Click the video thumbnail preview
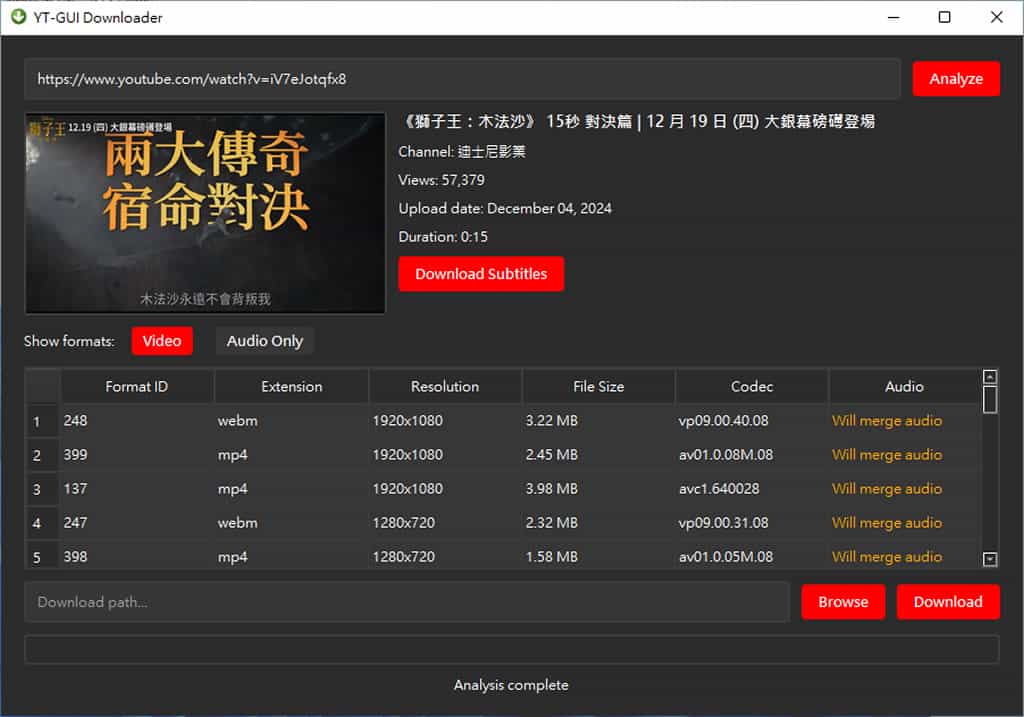 (x=205, y=213)
